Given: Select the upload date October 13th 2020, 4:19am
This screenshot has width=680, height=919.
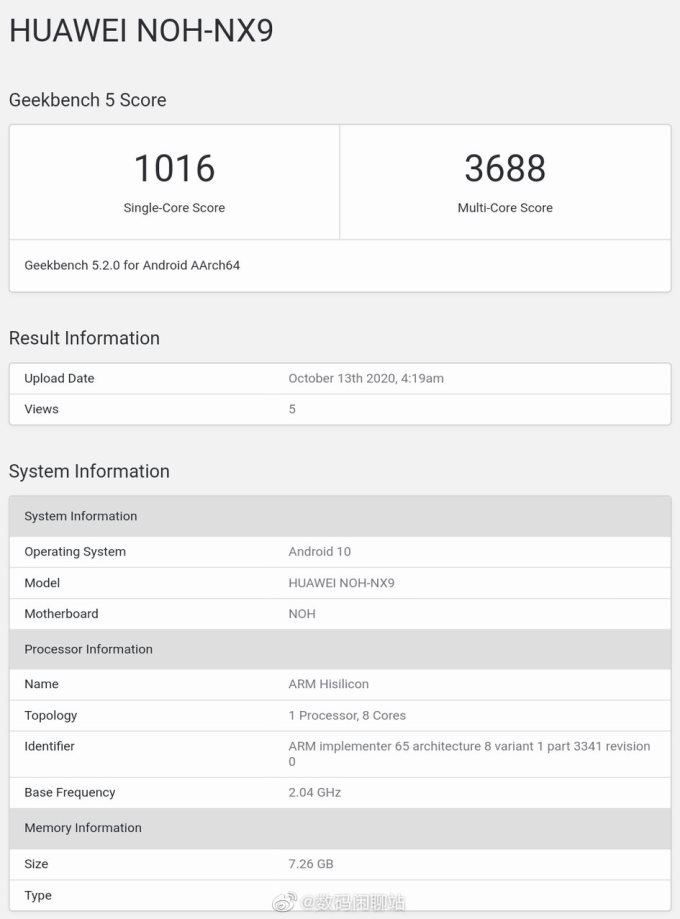Looking at the screenshot, I should pyautogui.click(x=366, y=379).
